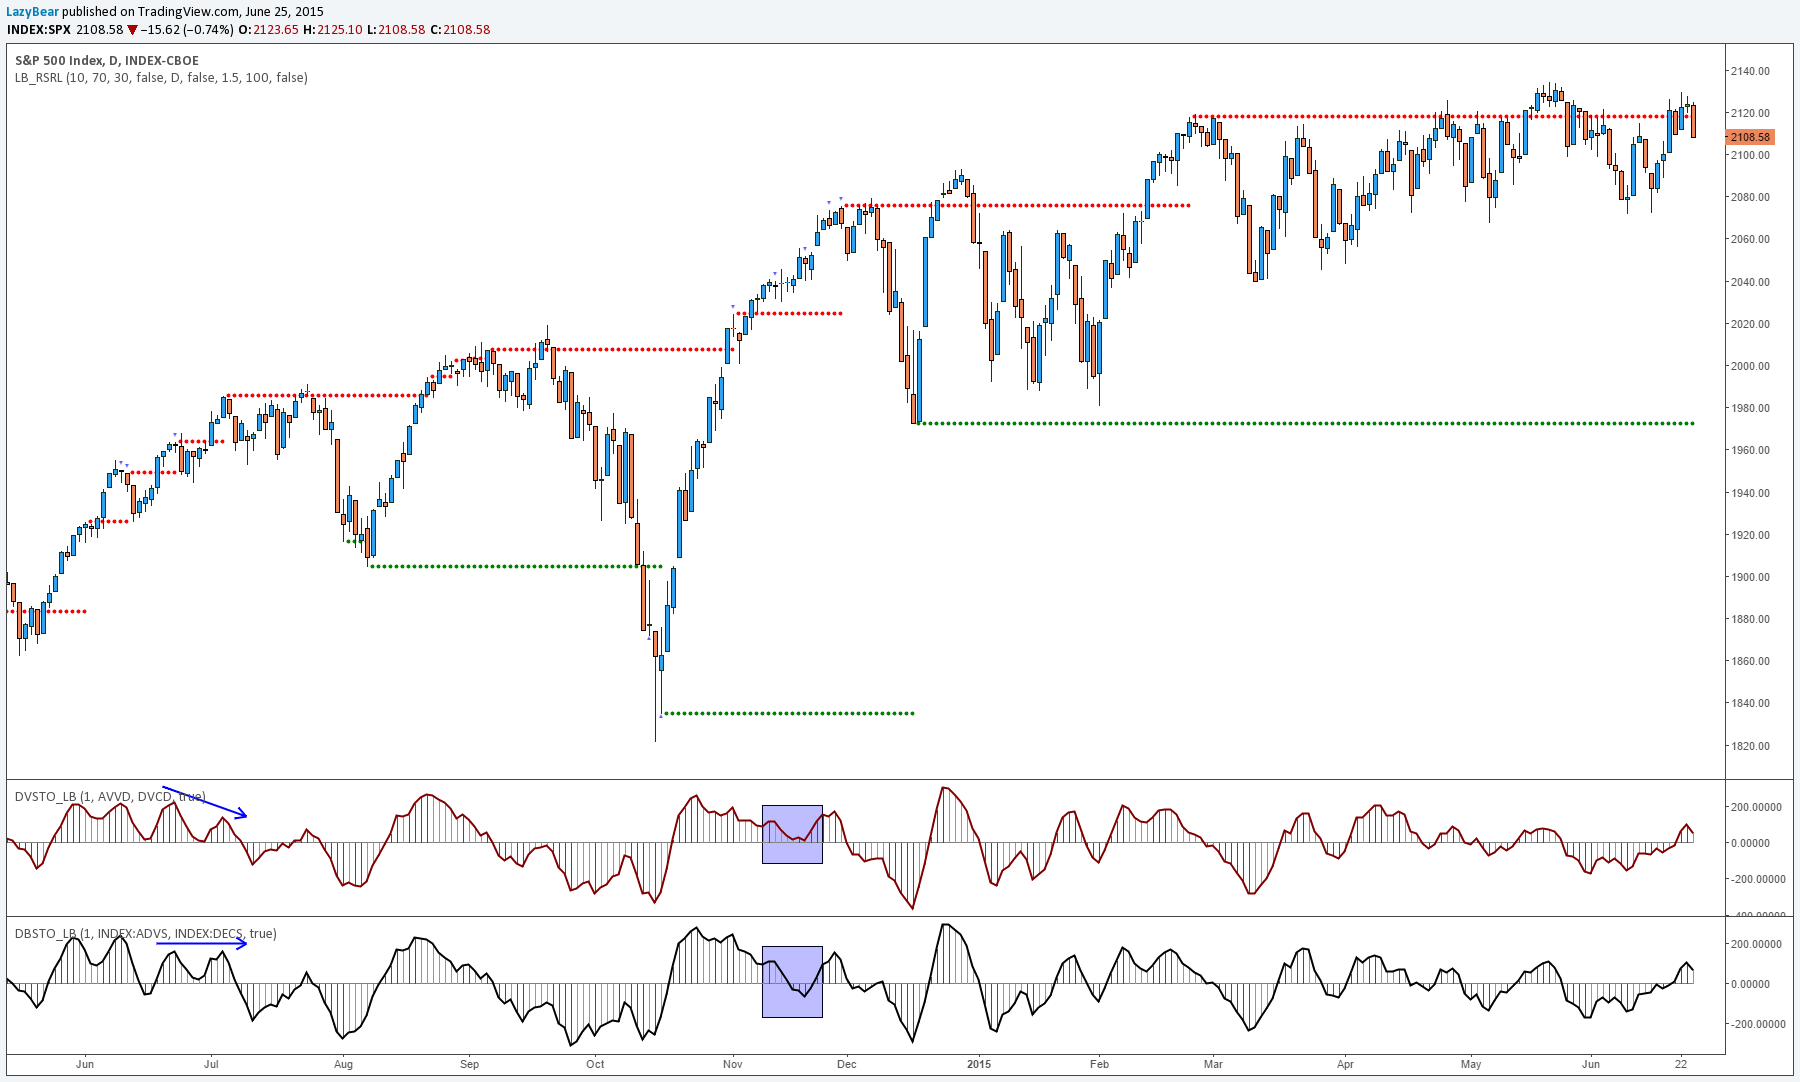The image size is (1800, 1082).
Task: Click the 2140.00 price axis label
Action: pyautogui.click(x=1750, y=71)
